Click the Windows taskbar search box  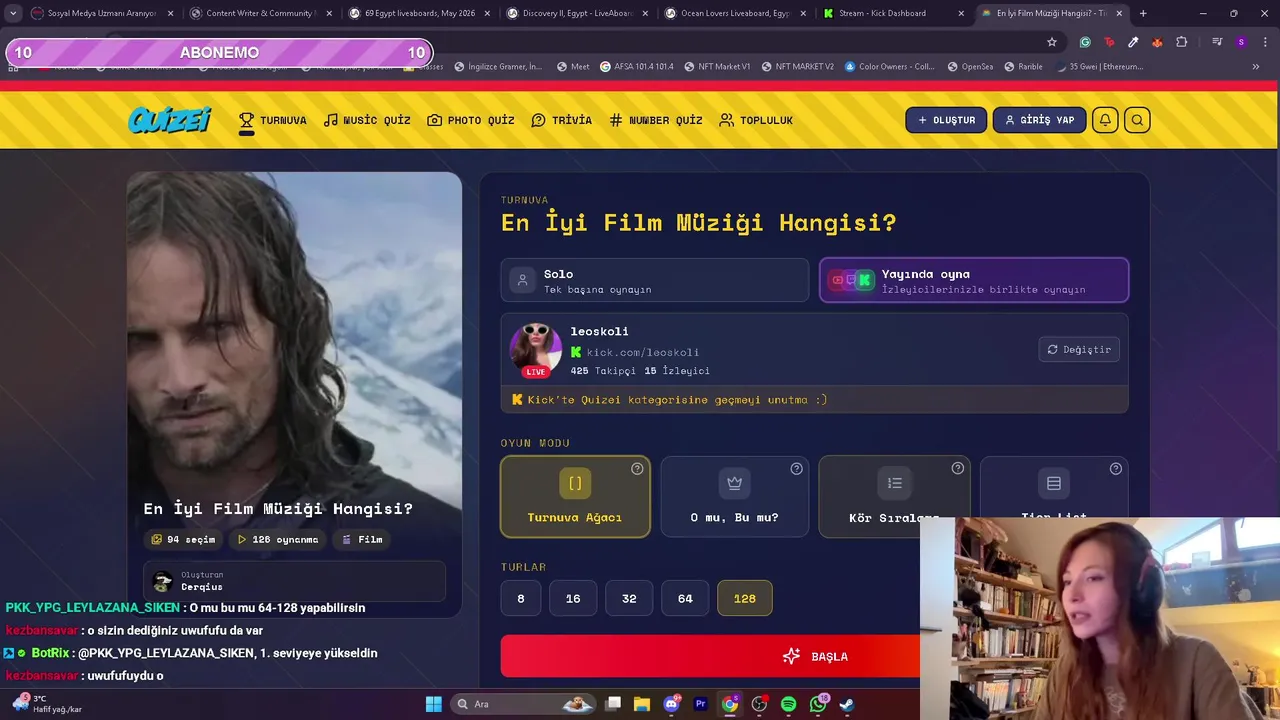tap(523, 704)
